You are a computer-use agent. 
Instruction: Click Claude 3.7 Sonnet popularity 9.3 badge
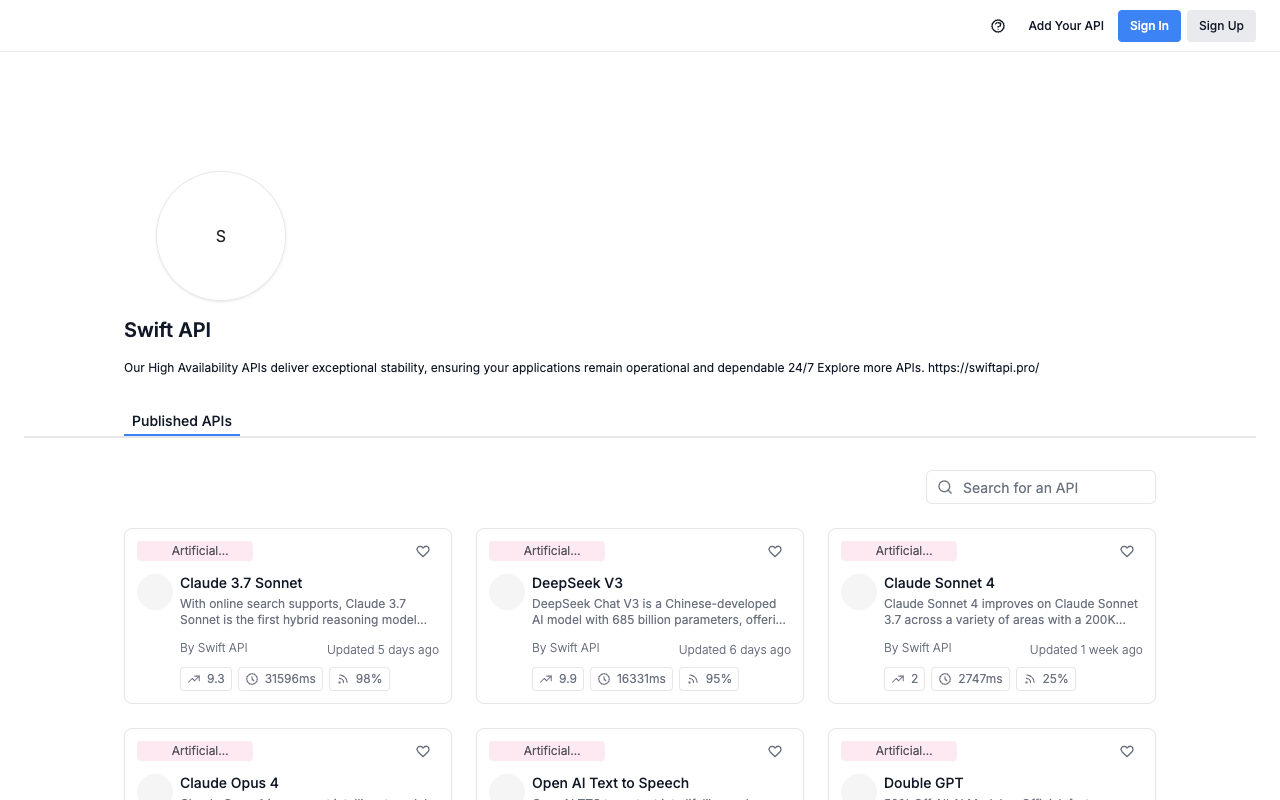click(x=206, y=679)
